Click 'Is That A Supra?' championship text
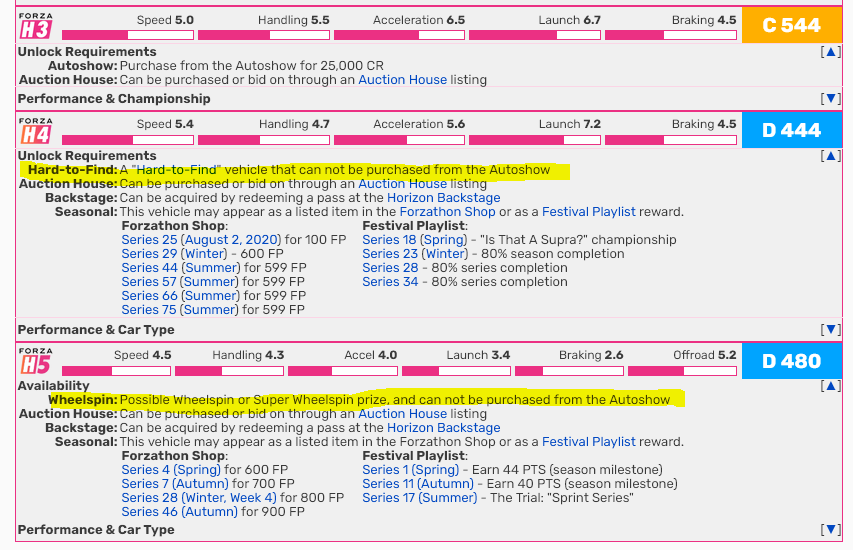Viewport: 853px width, 550px height. [578, 240]
